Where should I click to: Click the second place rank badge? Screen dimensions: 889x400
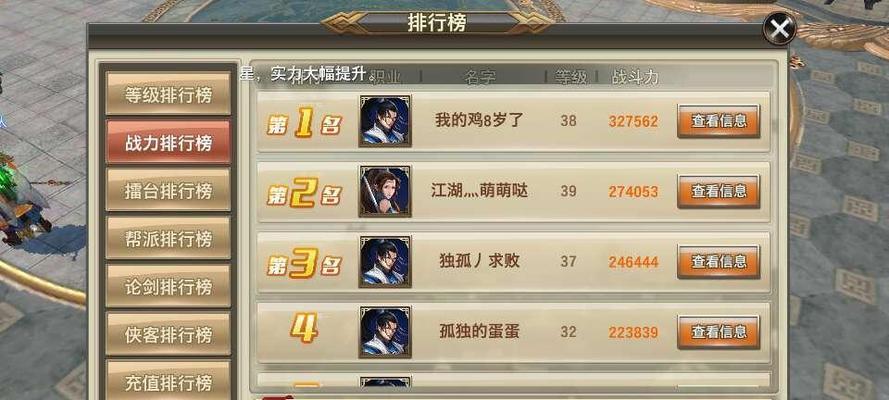[x=304, y=193]
